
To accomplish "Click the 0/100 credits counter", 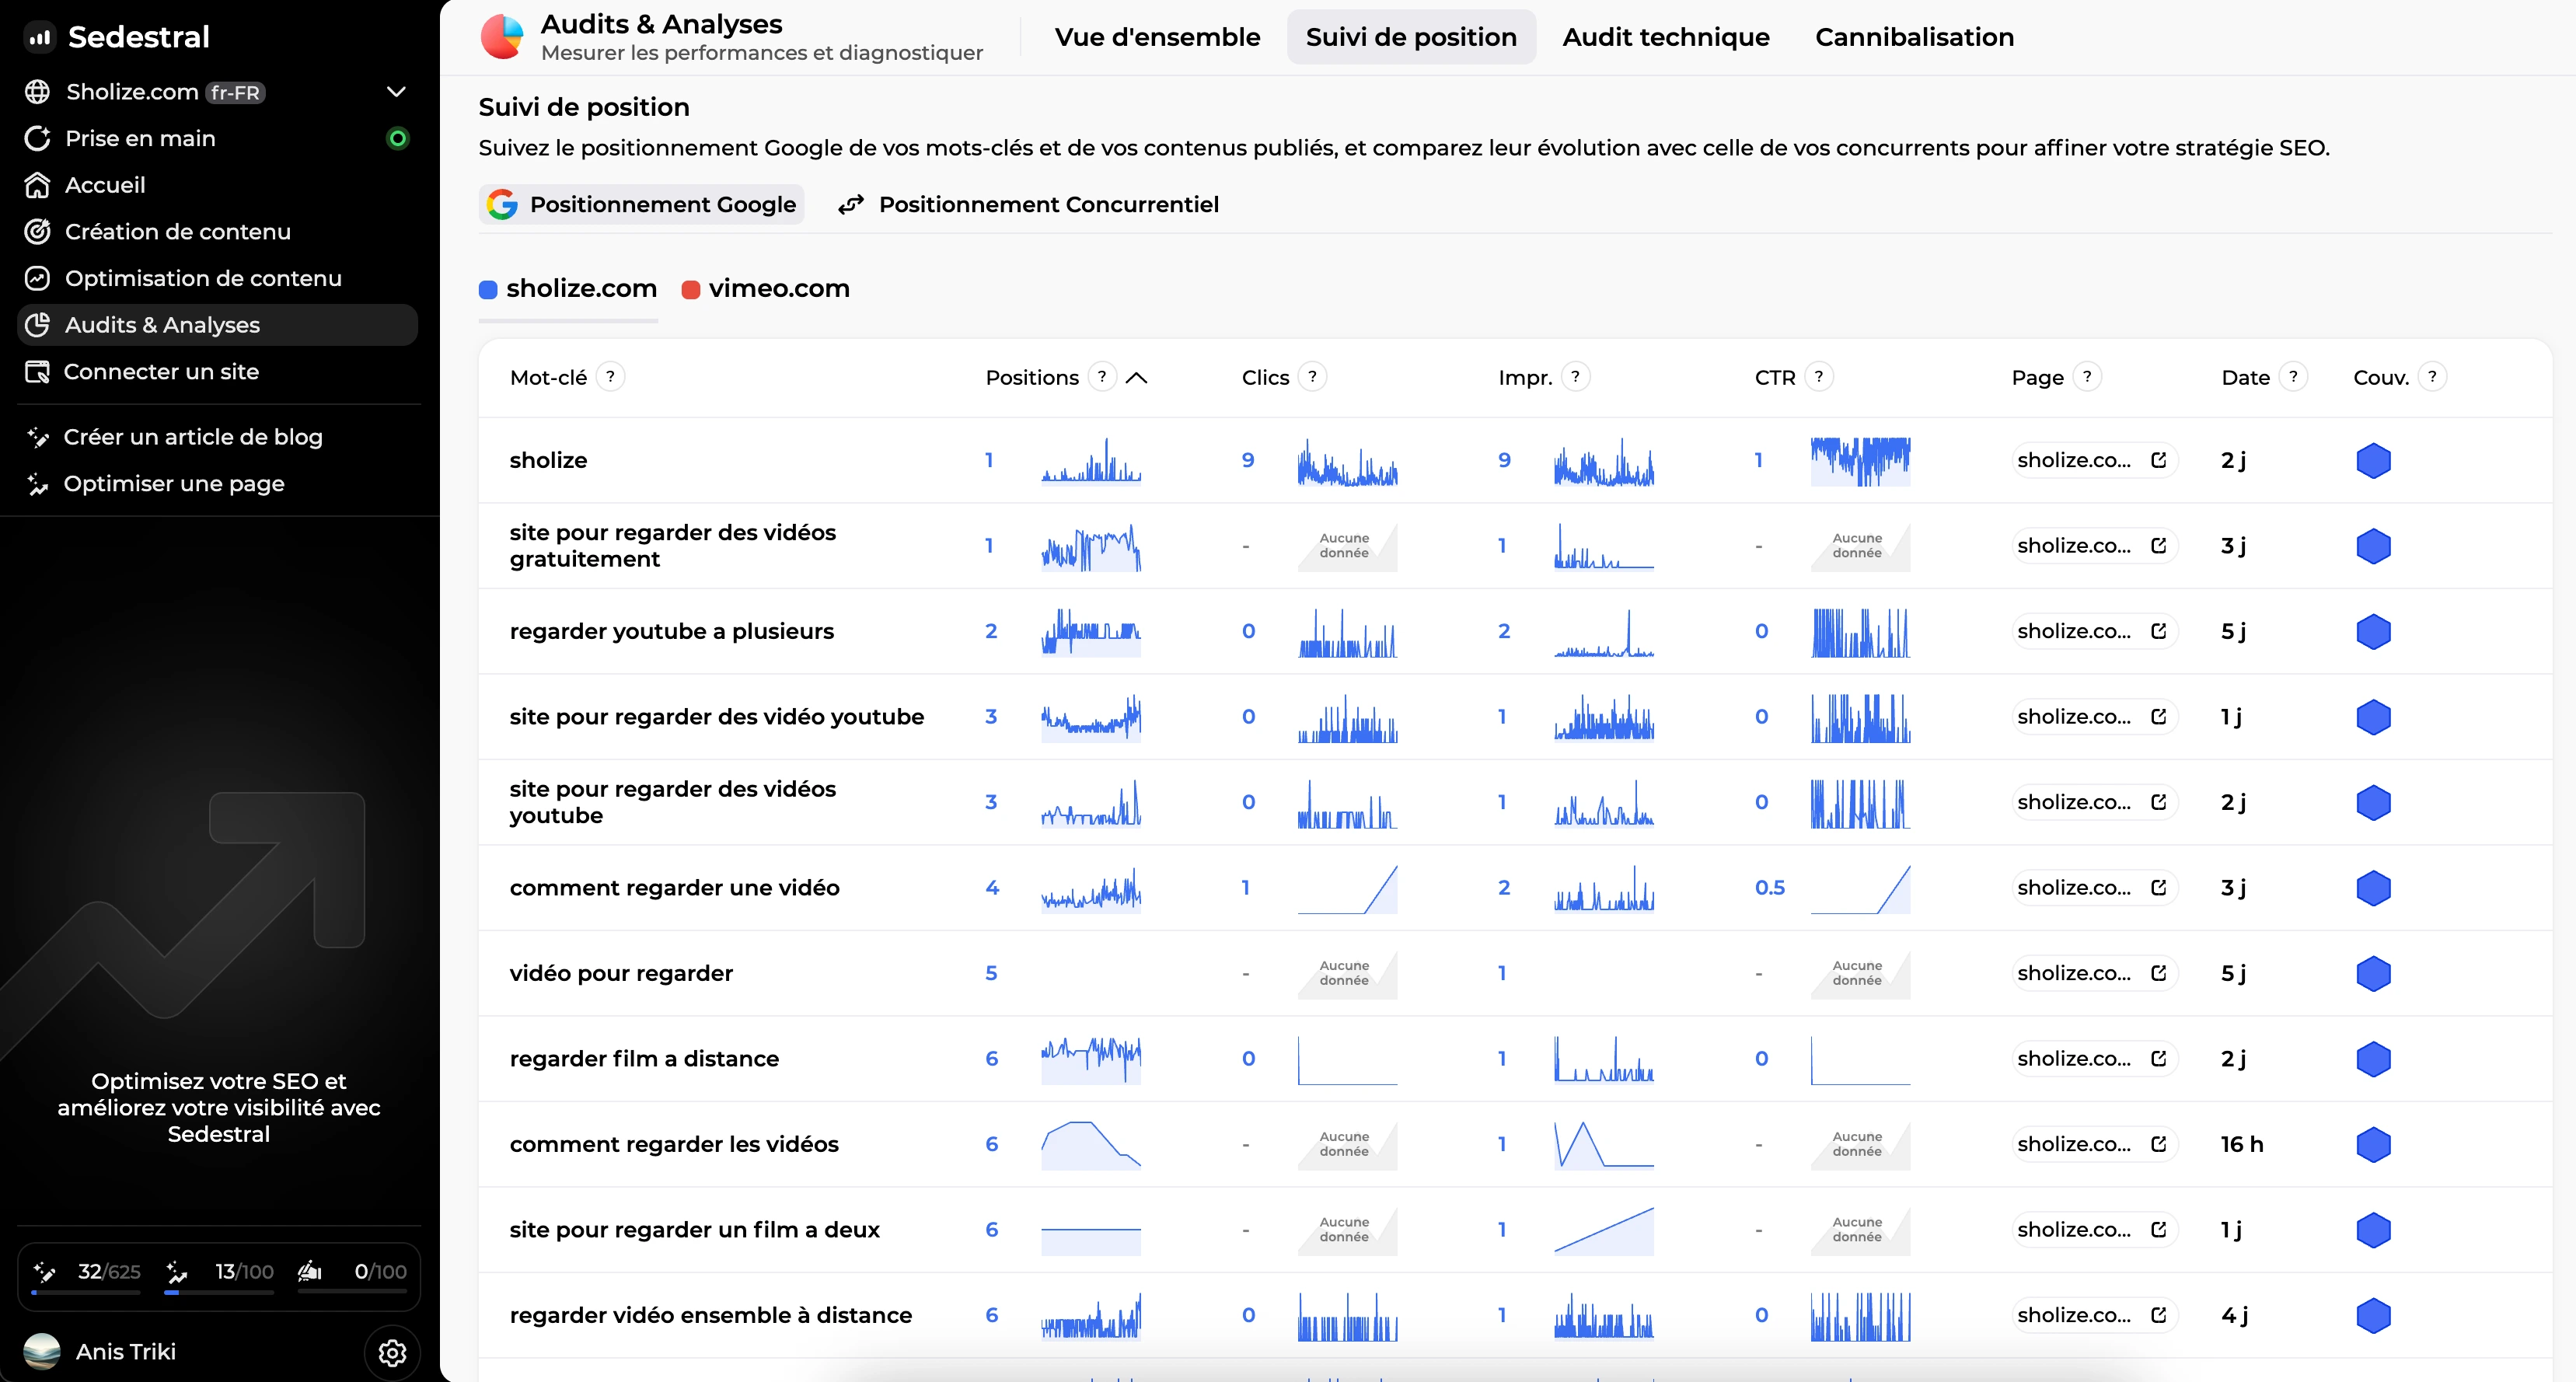I will click(x=380, y=1271).
